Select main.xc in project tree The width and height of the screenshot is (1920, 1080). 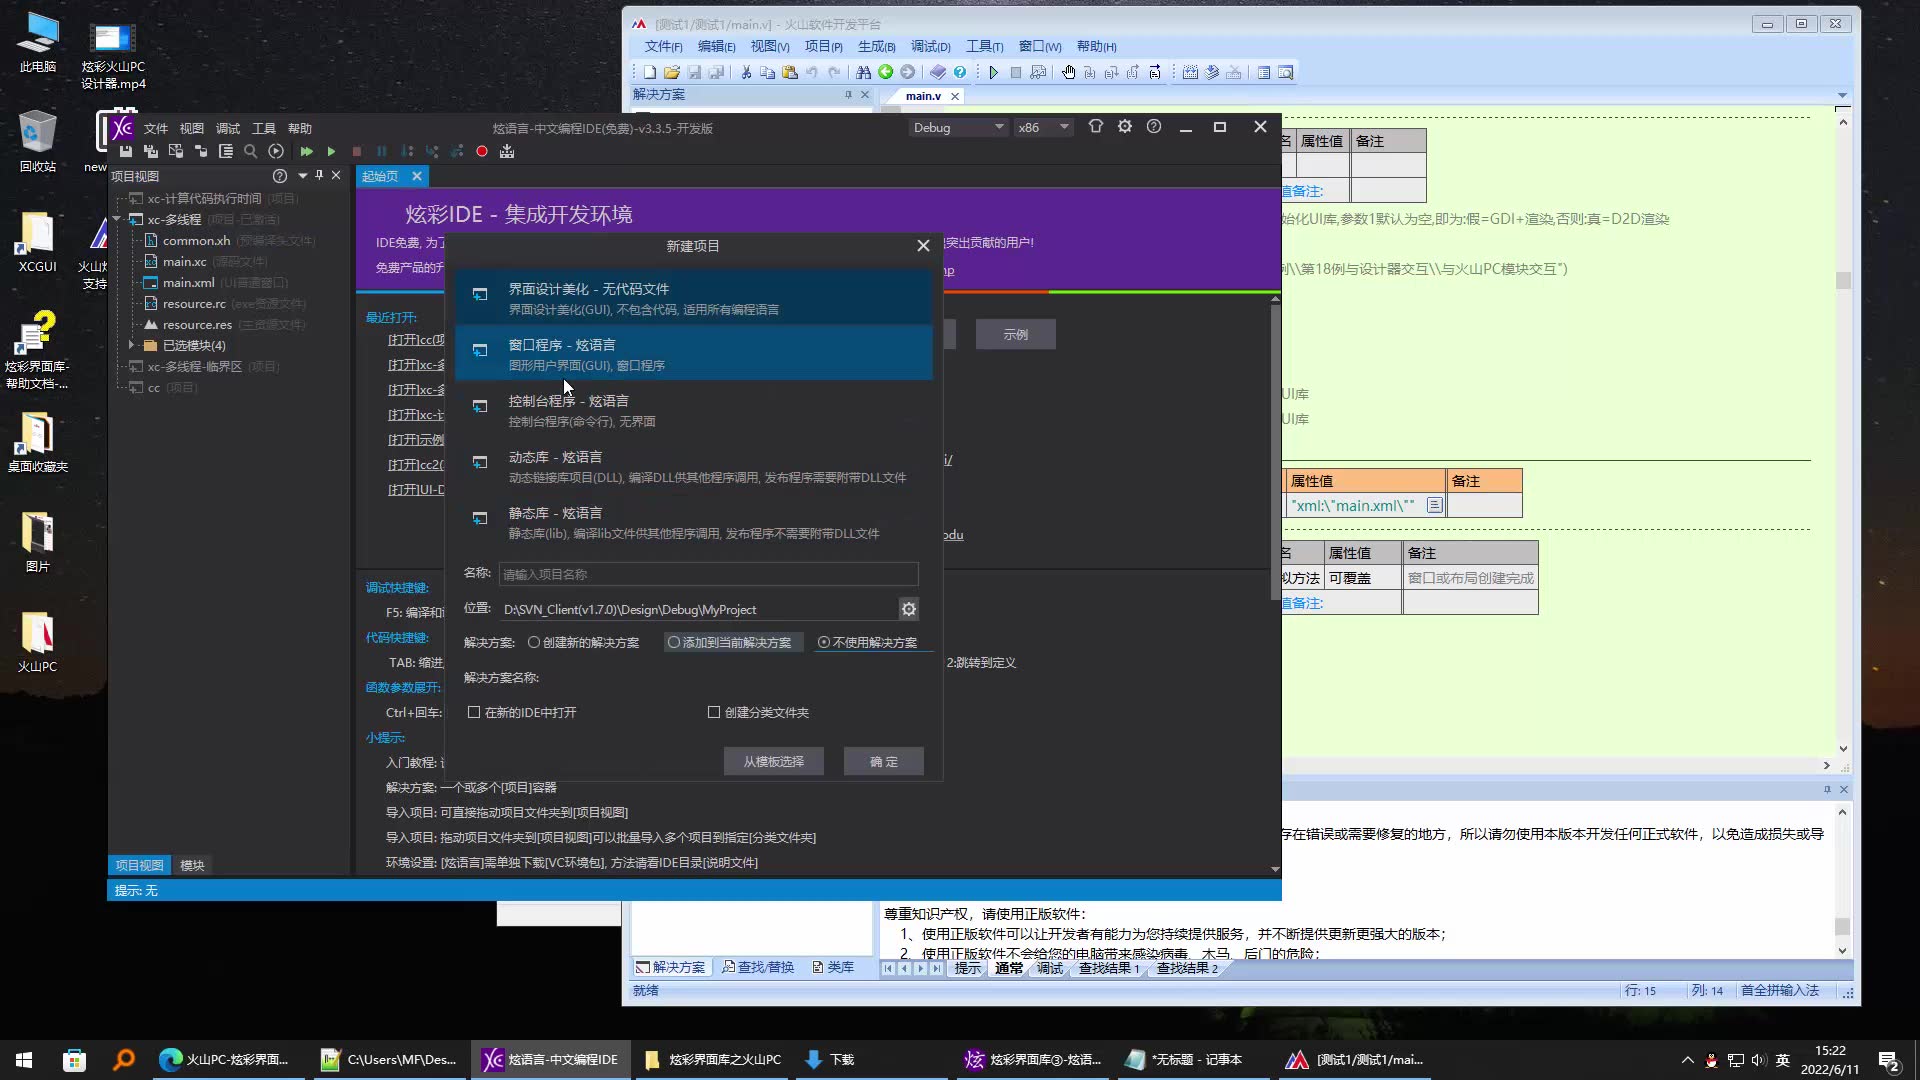[184, 261]
